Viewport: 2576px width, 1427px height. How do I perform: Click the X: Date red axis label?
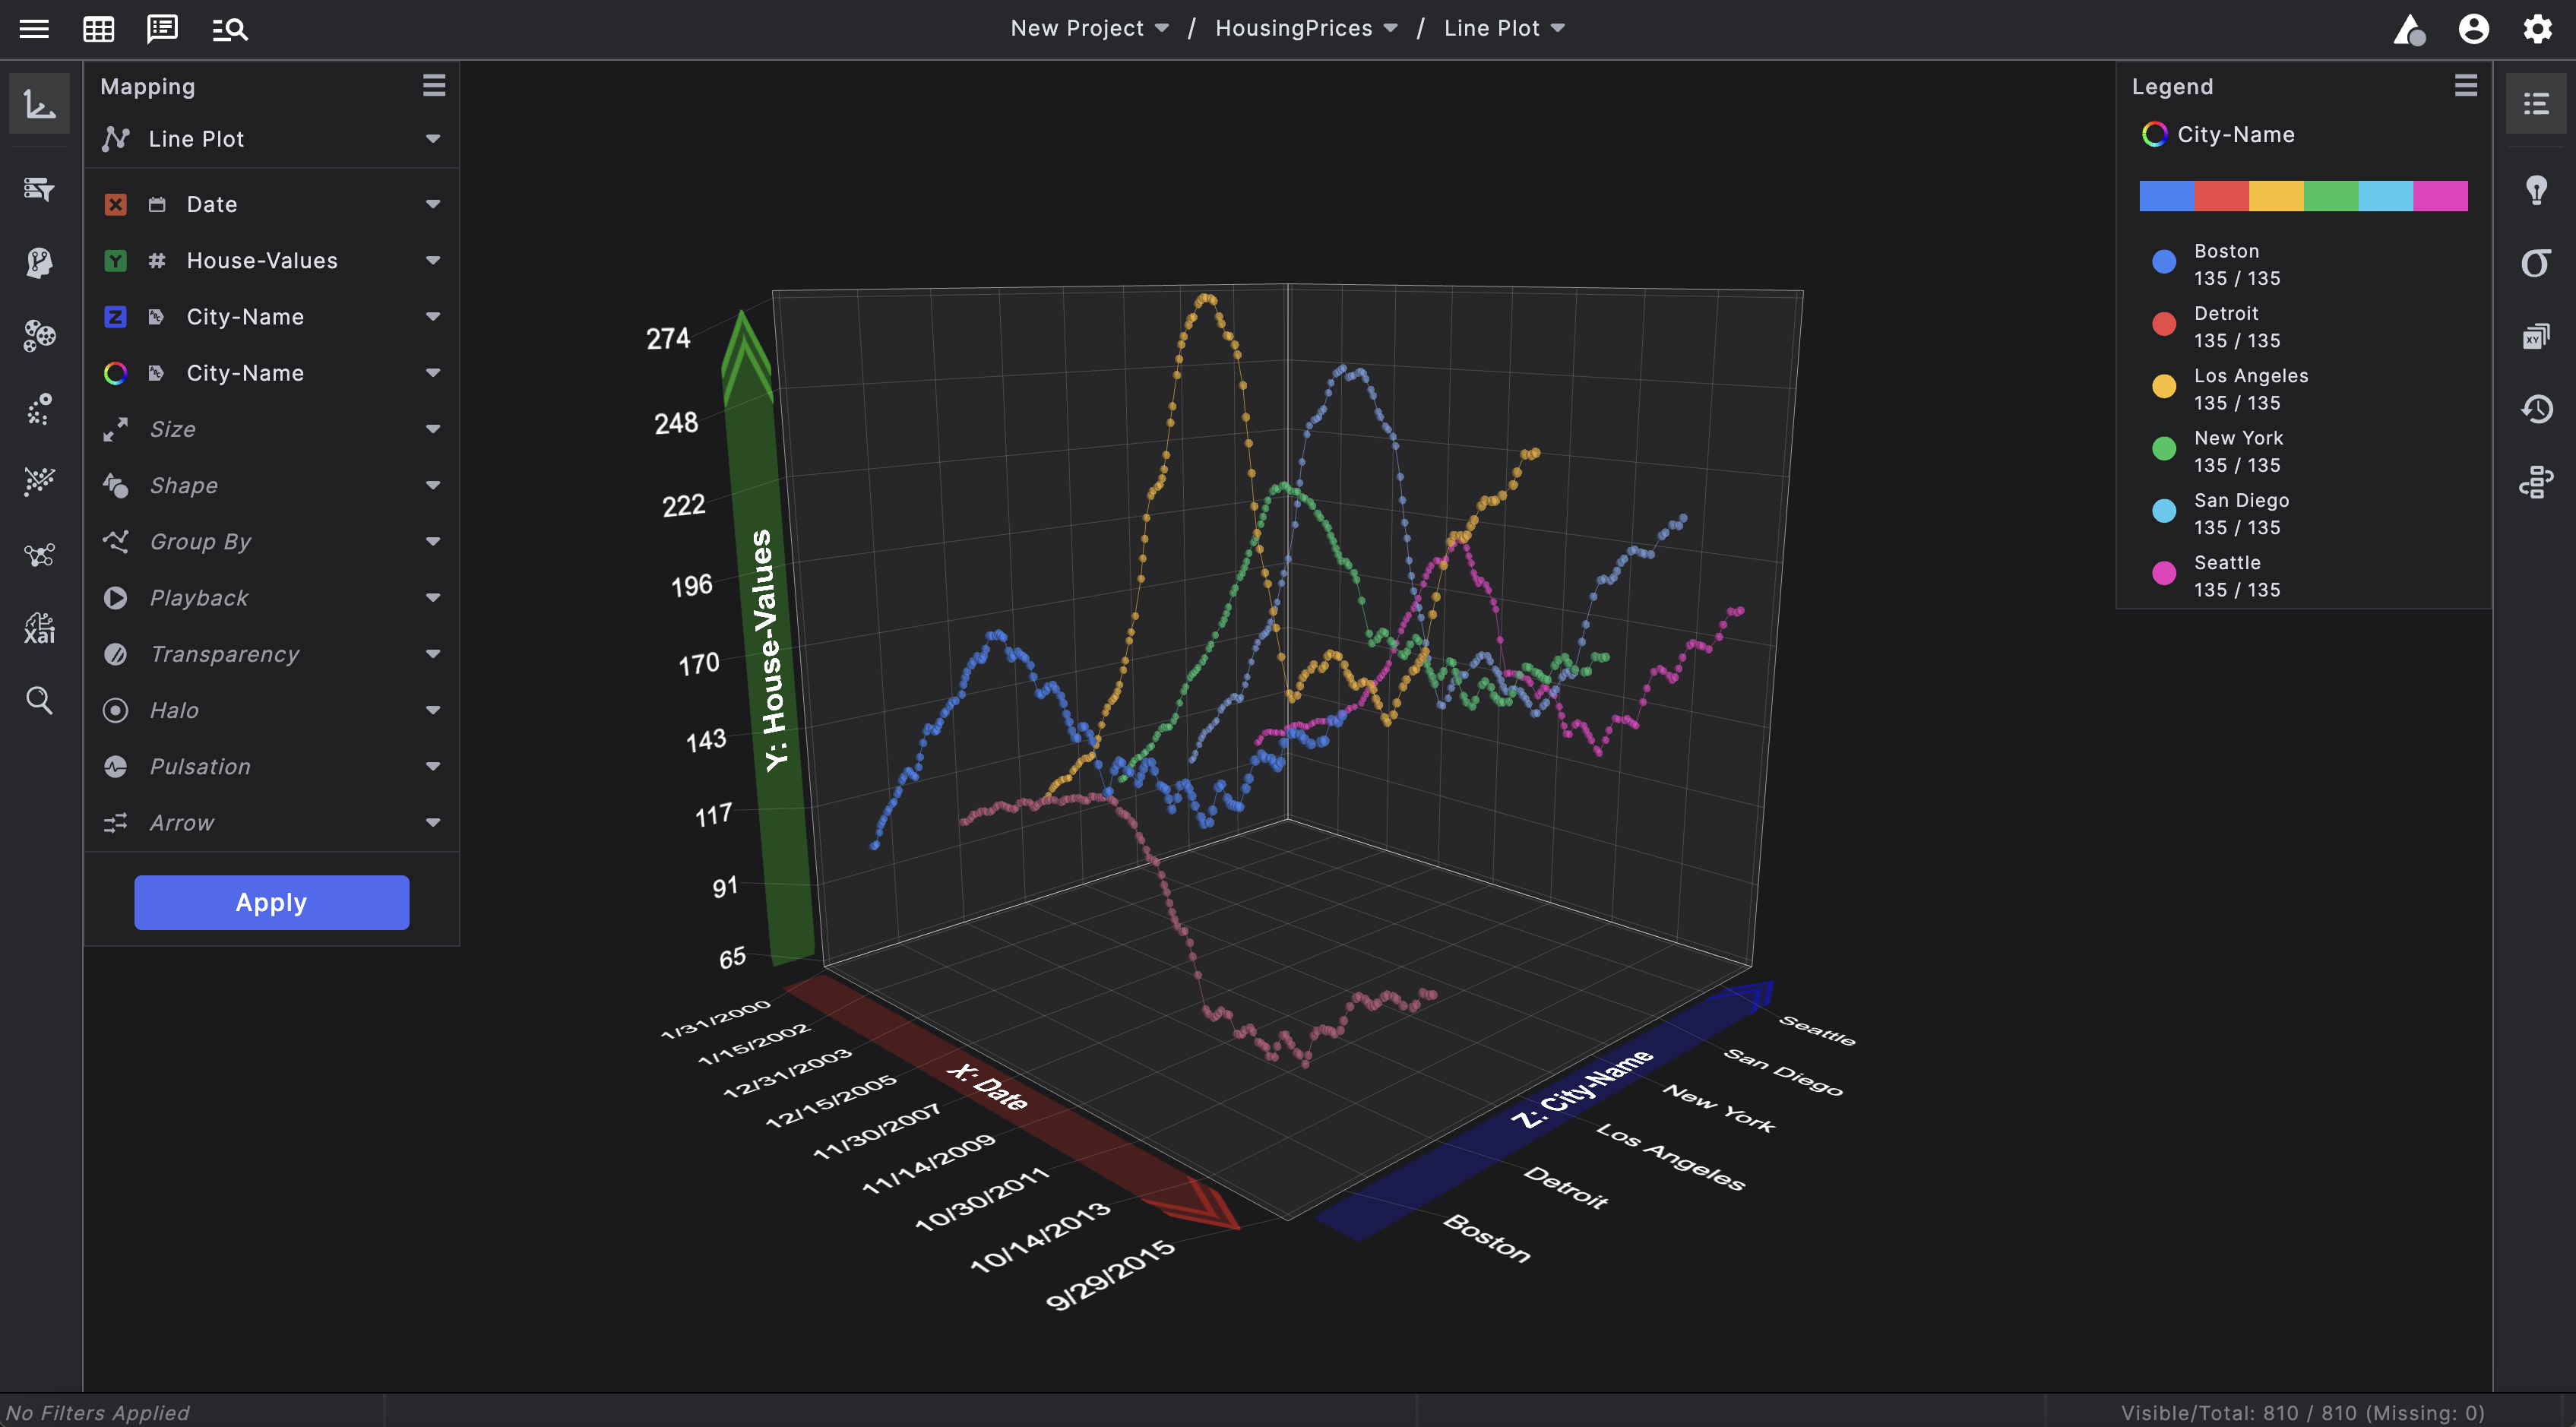coord(988,1087)
